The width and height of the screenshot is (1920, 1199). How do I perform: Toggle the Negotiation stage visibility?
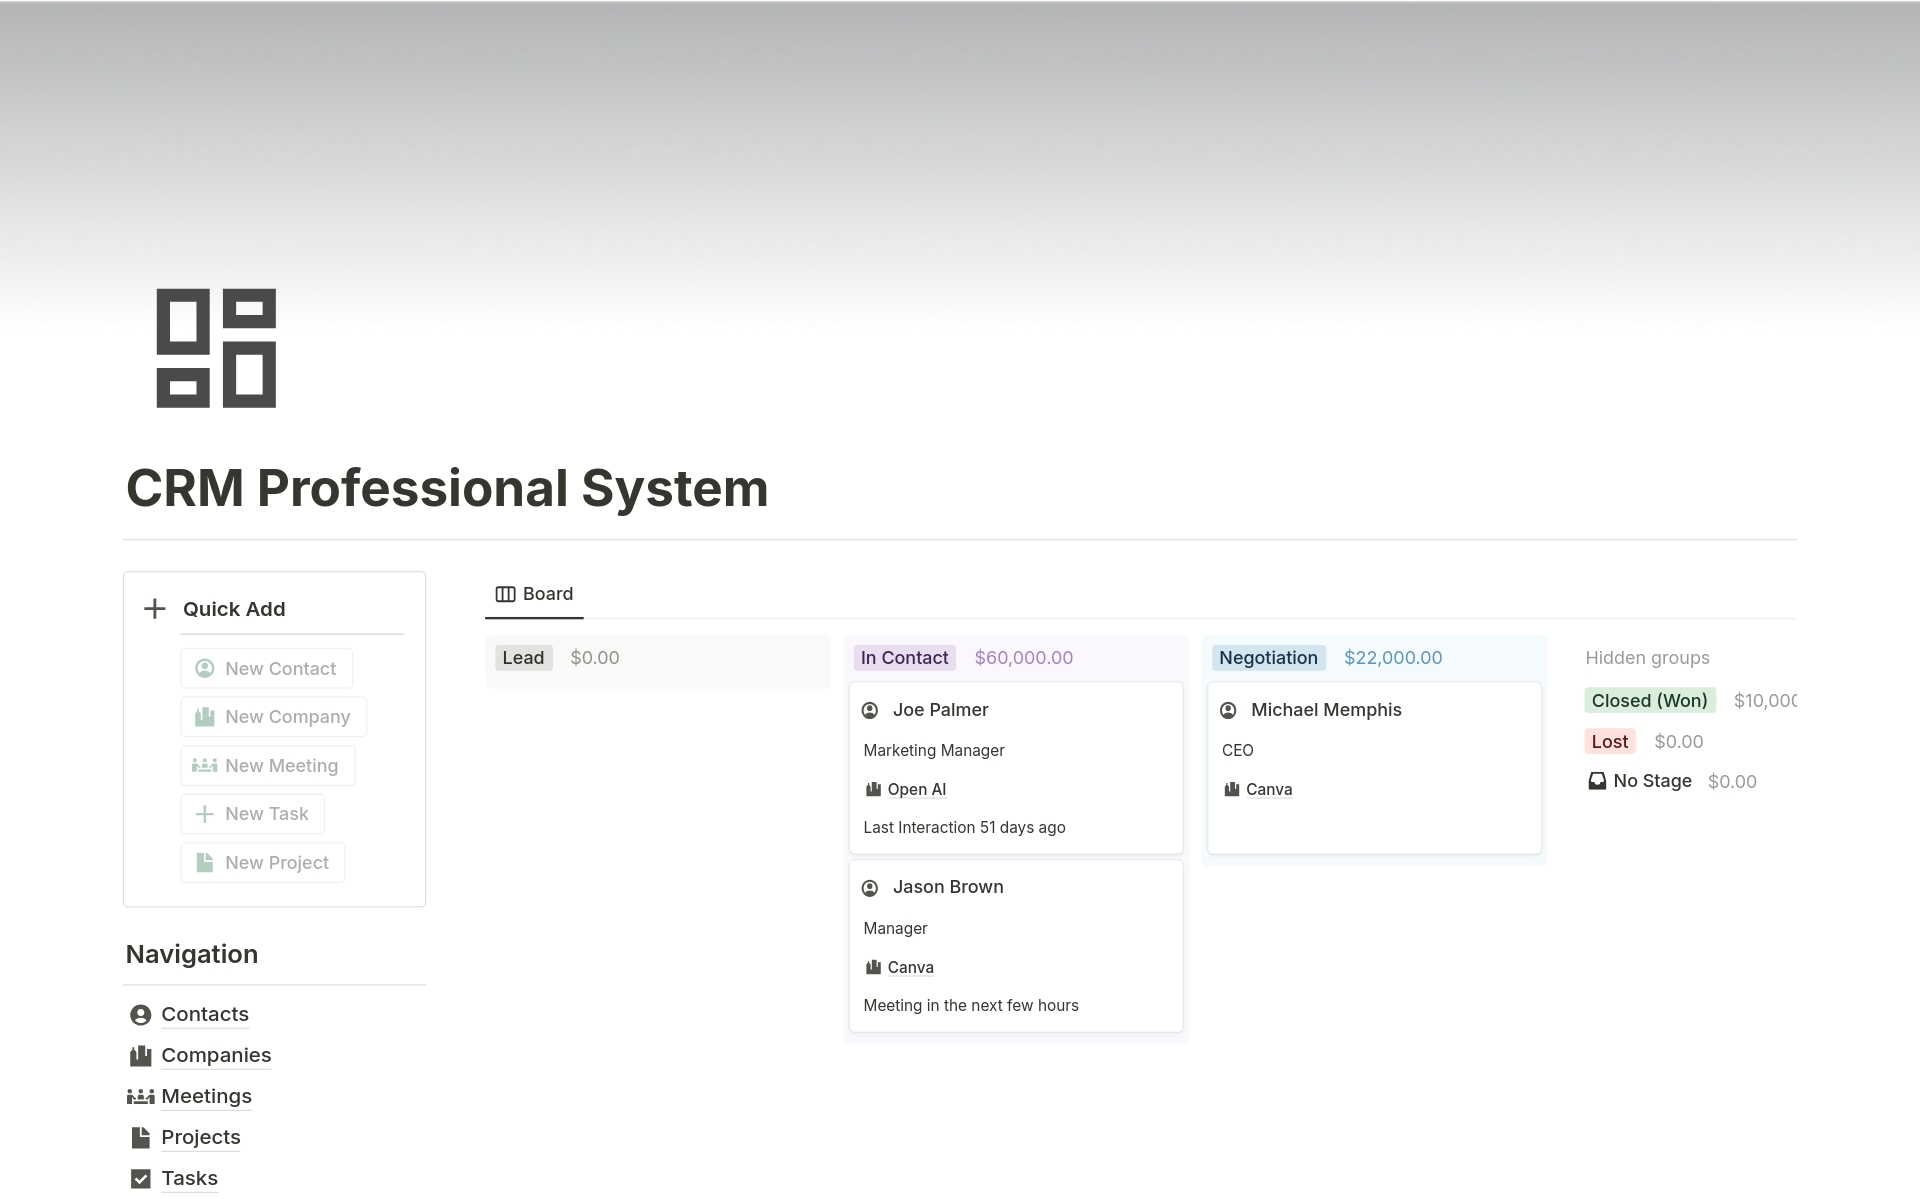pos(1267,656)
